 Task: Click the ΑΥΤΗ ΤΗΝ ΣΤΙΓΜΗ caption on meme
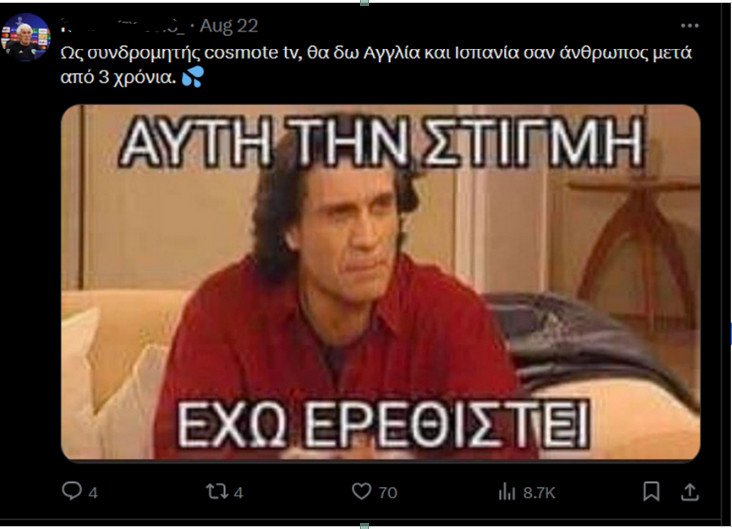coord(382,142)
